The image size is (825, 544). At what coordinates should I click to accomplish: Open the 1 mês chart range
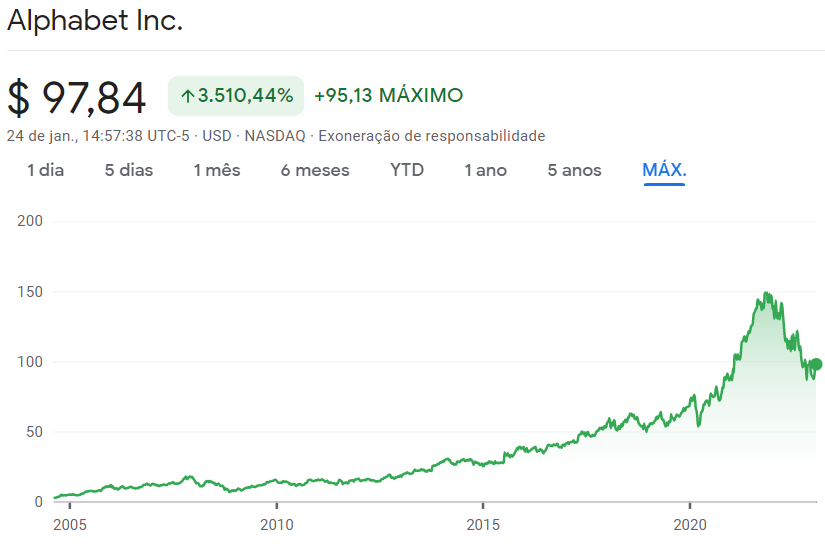pos(217,170)
